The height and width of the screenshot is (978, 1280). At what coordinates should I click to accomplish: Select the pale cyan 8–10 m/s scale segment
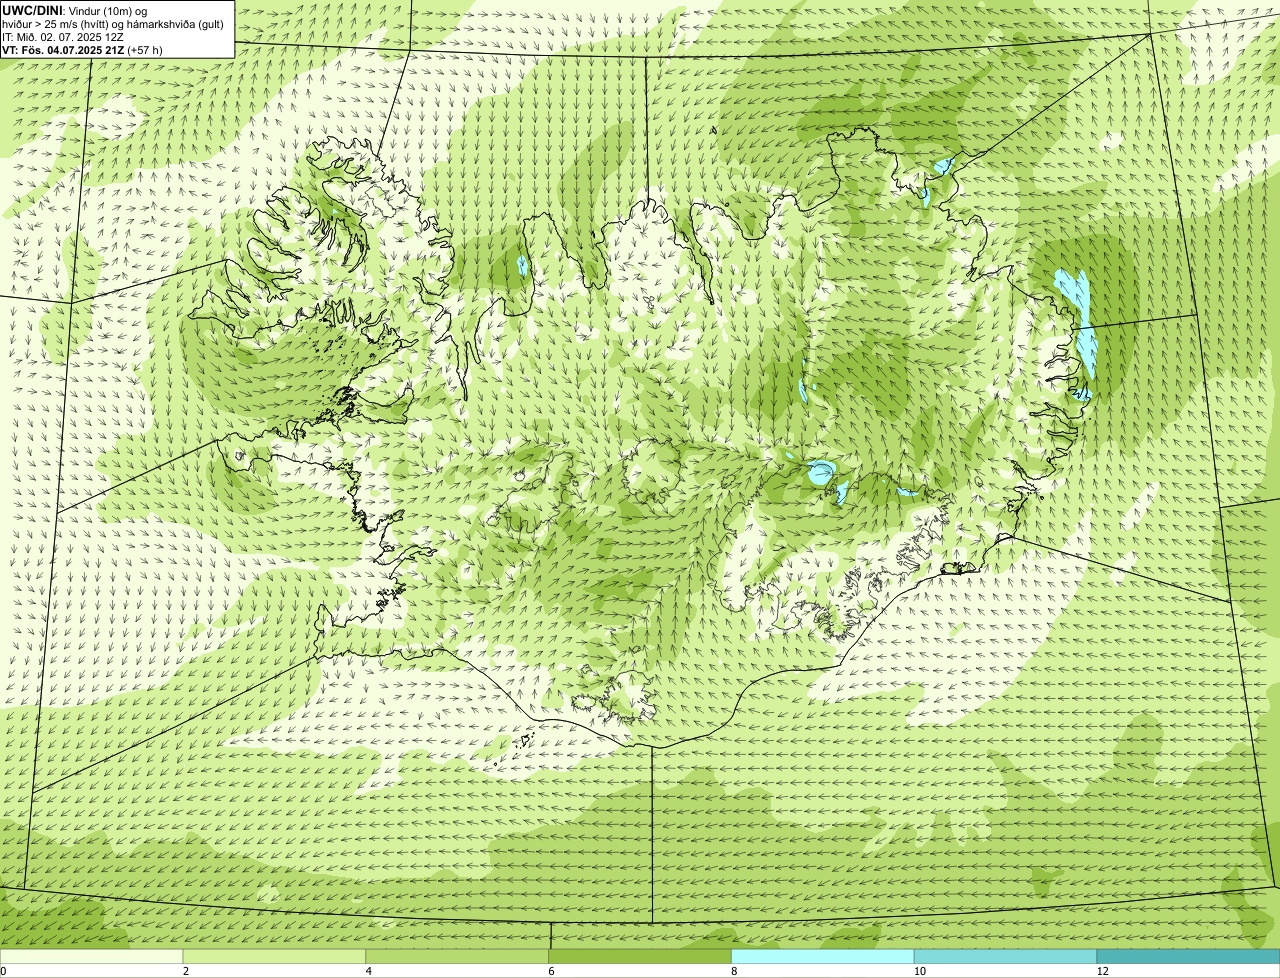click(823, 956)
